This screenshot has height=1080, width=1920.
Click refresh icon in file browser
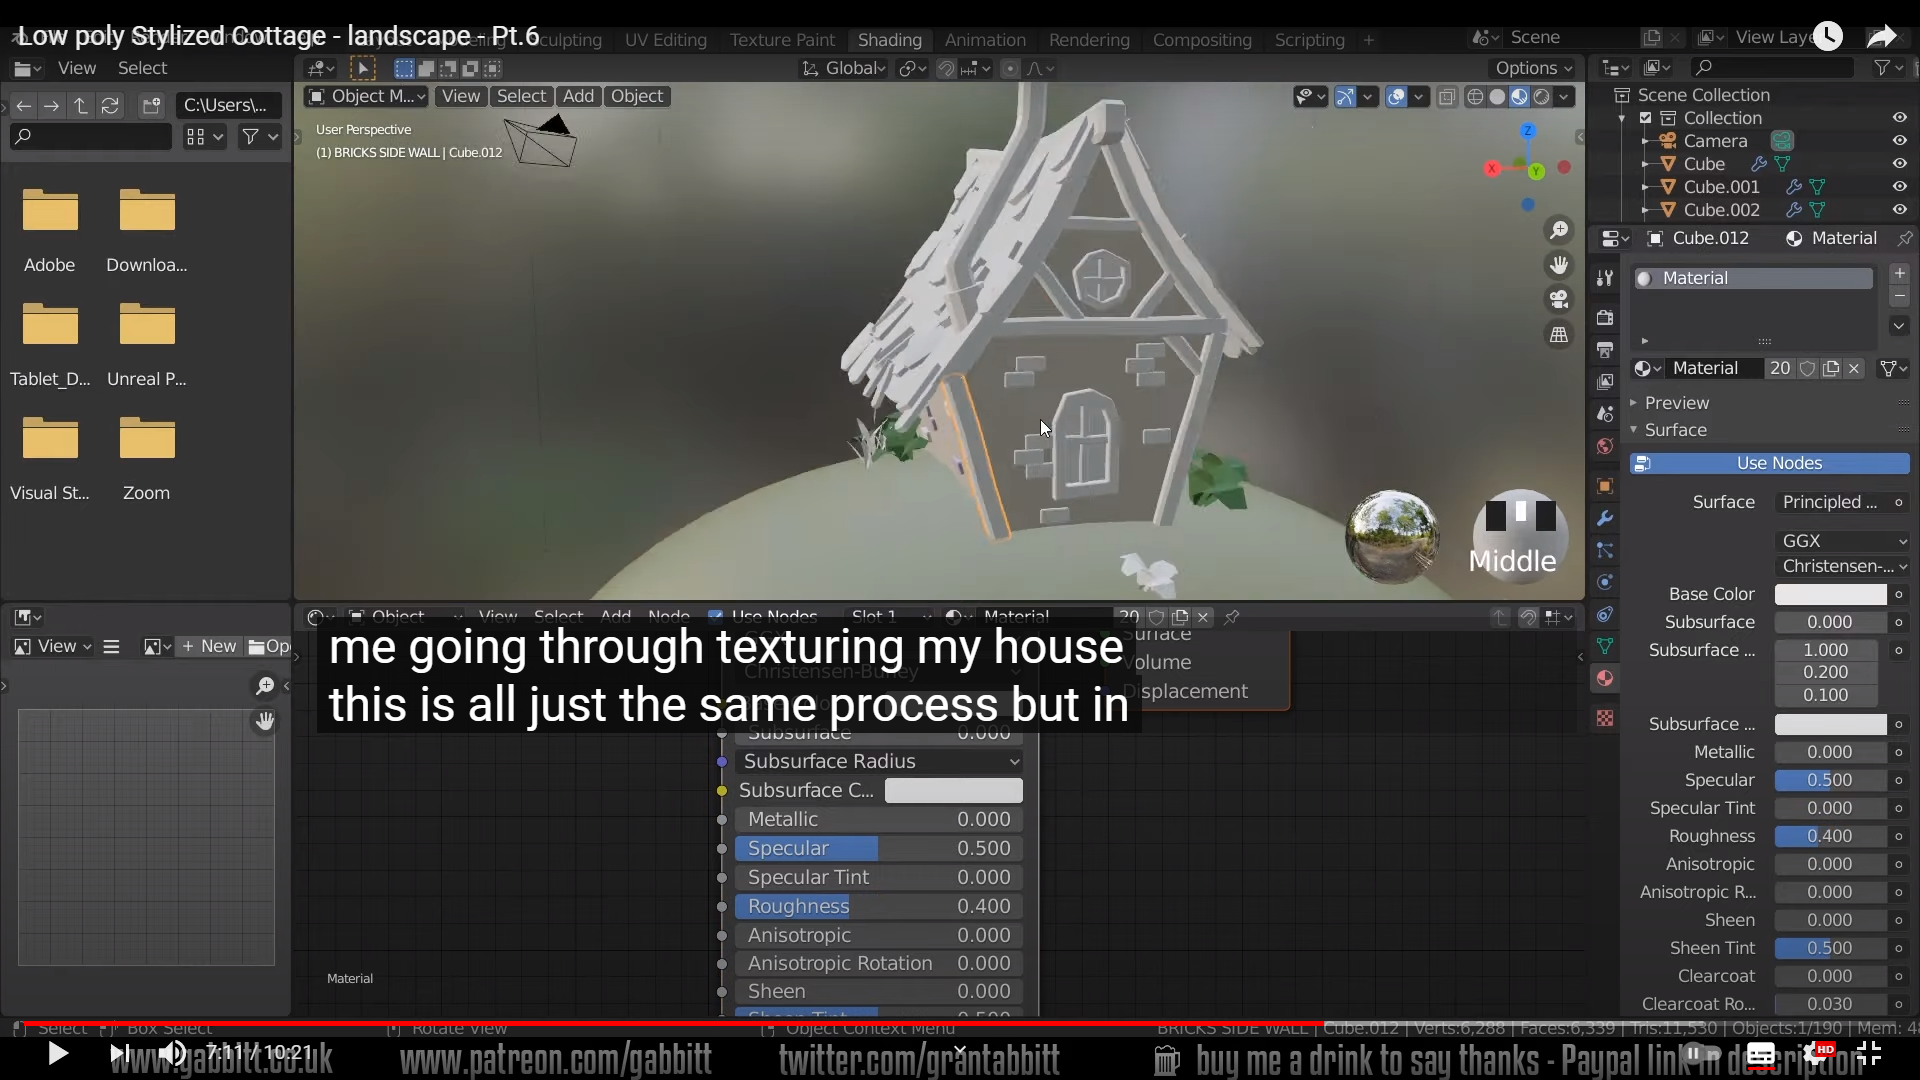coord(110,106)
